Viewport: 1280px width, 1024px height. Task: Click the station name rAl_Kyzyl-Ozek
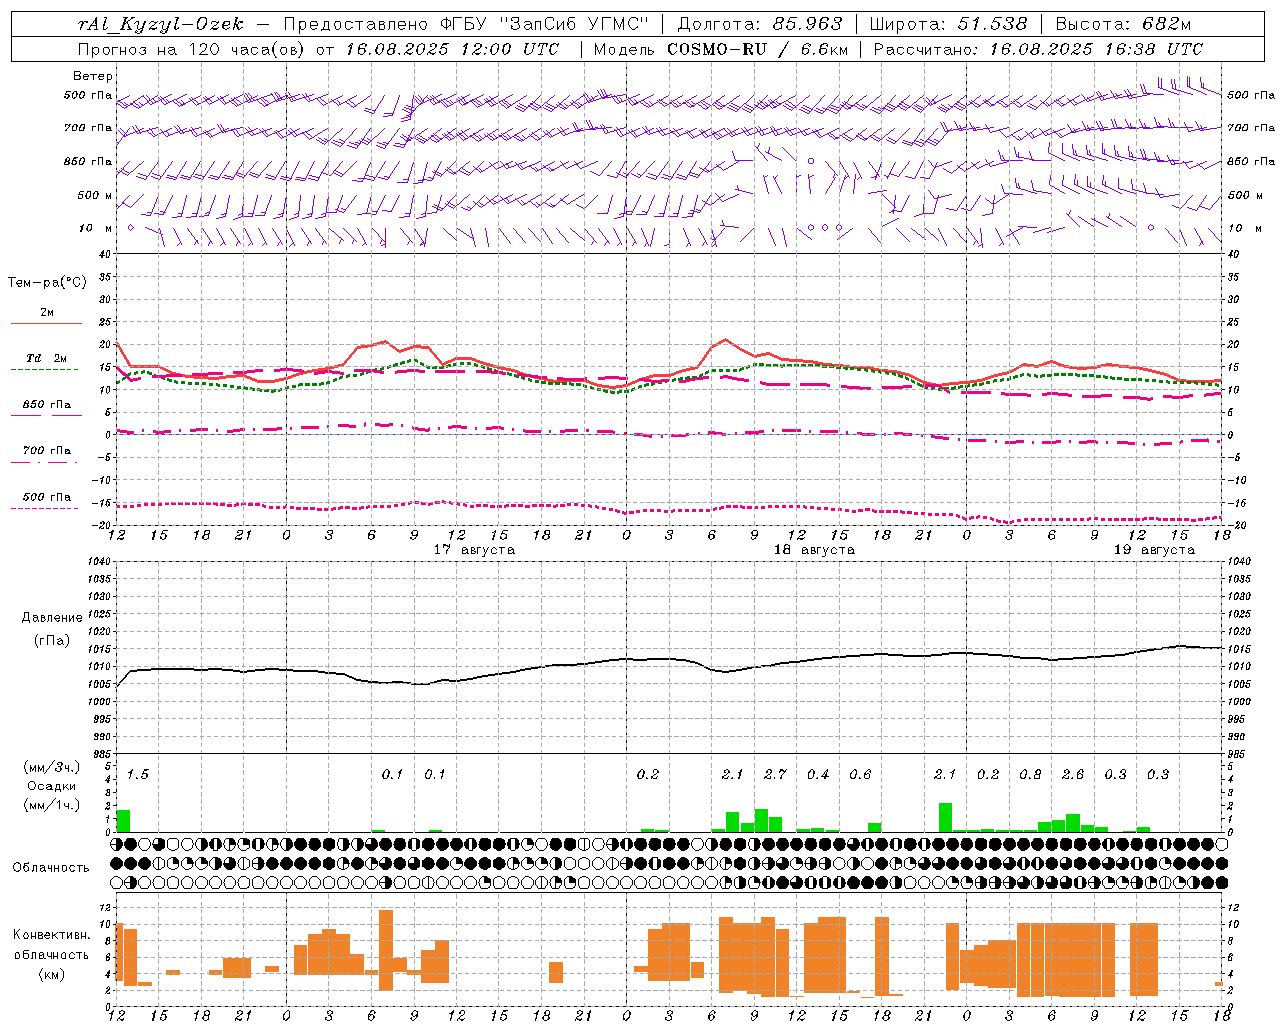click(161, 24)
